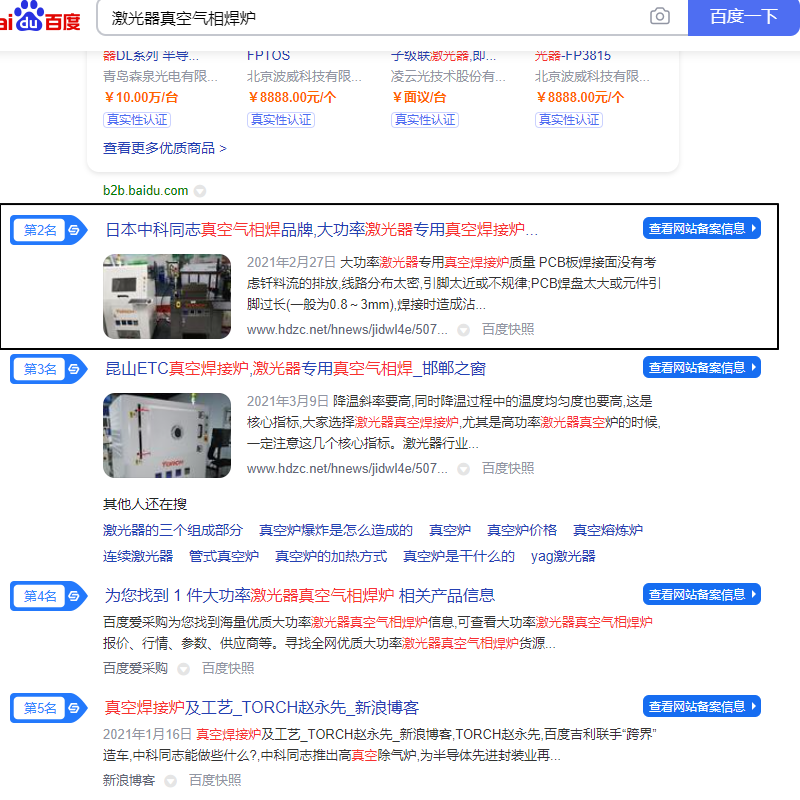Image resolution: width=800 pixels, height=800 pixels.
Task: Open www.hdzc.net URL of 昆山ETC result
Action: [347, 469]
